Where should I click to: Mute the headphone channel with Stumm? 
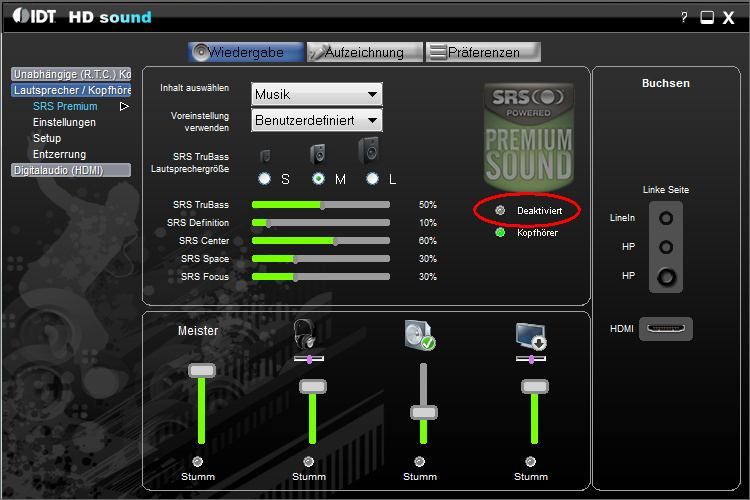309,461
